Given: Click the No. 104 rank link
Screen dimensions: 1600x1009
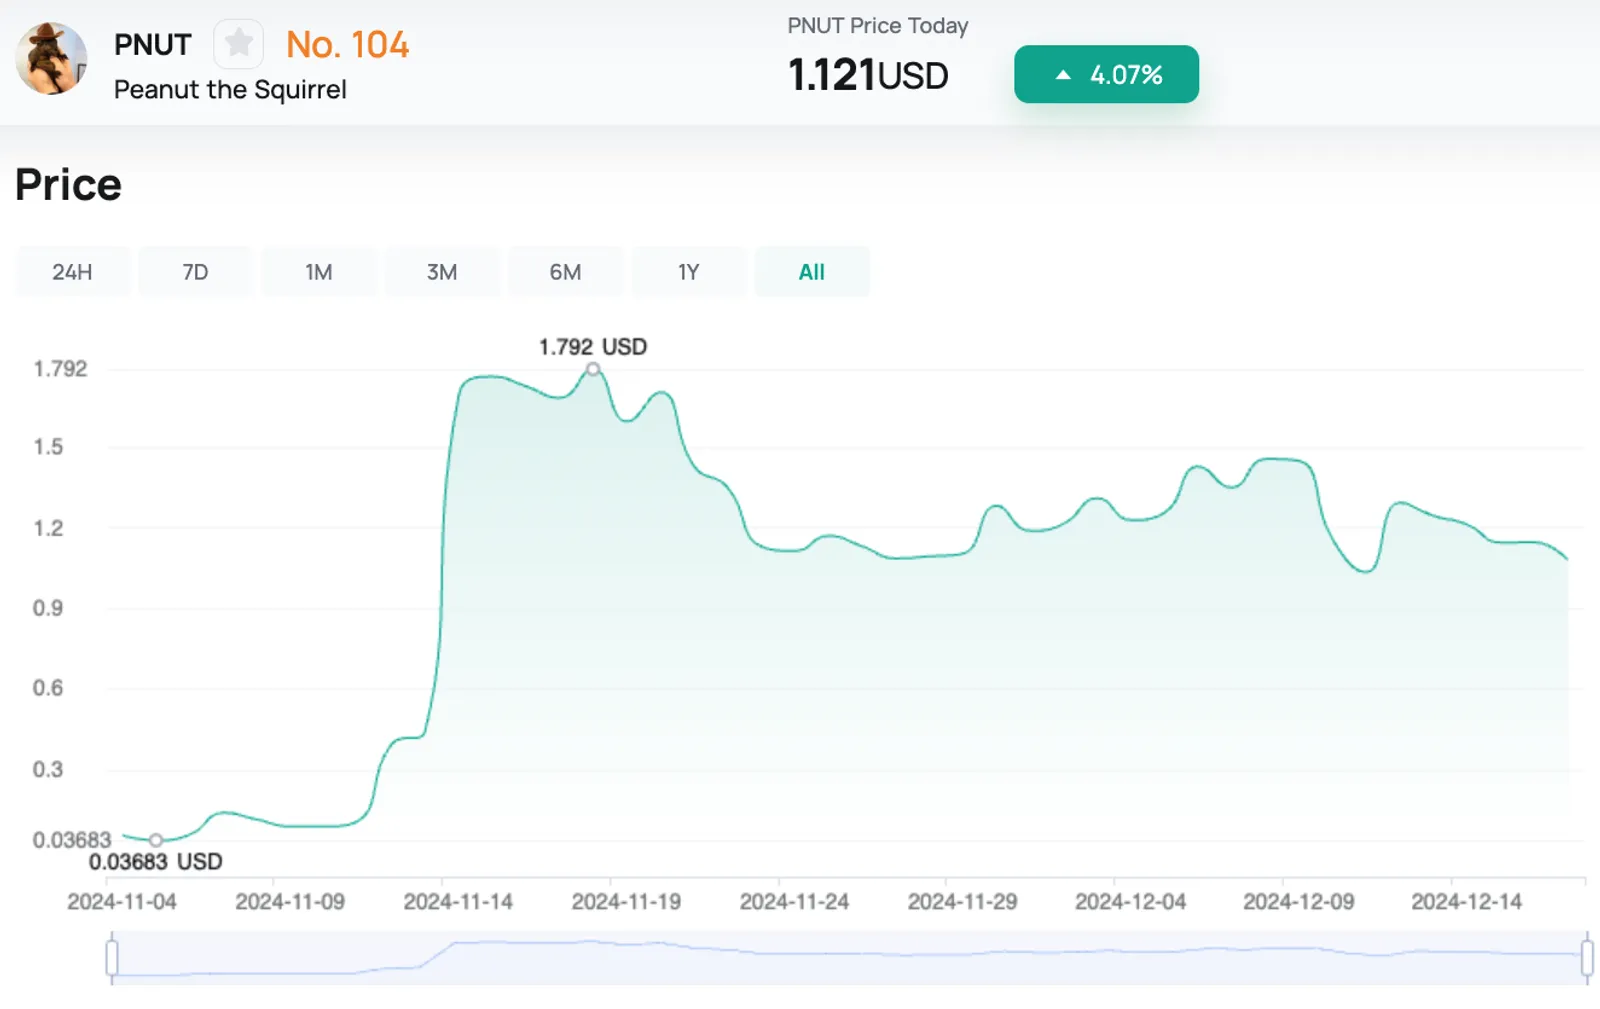Looking at the screenshot, I should coord(347,45).
